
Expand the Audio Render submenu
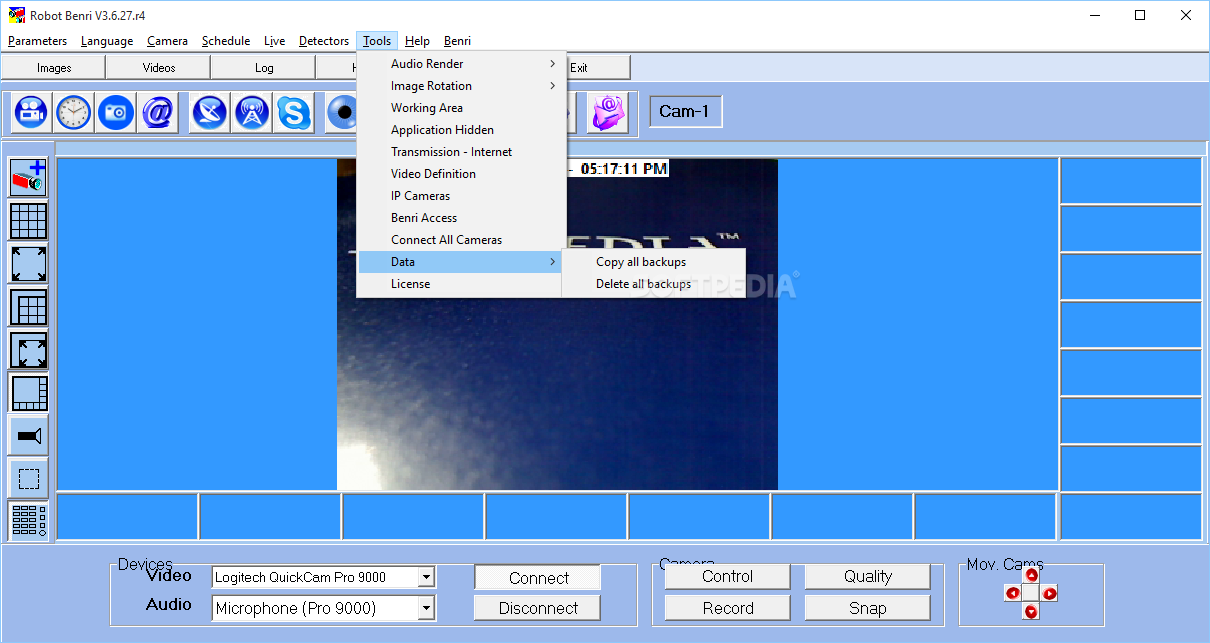(461, 64)
